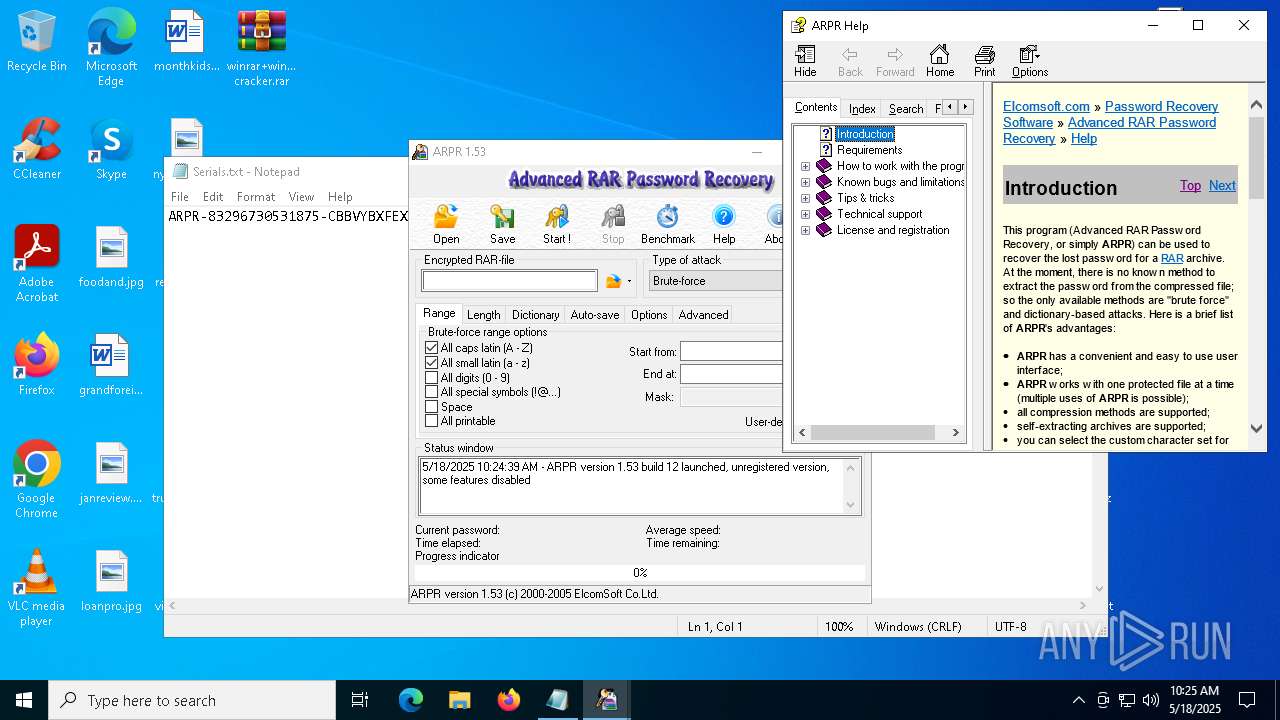
Task: Select the Index tab in ARPR Help
Action: click(x=862, y=109)
